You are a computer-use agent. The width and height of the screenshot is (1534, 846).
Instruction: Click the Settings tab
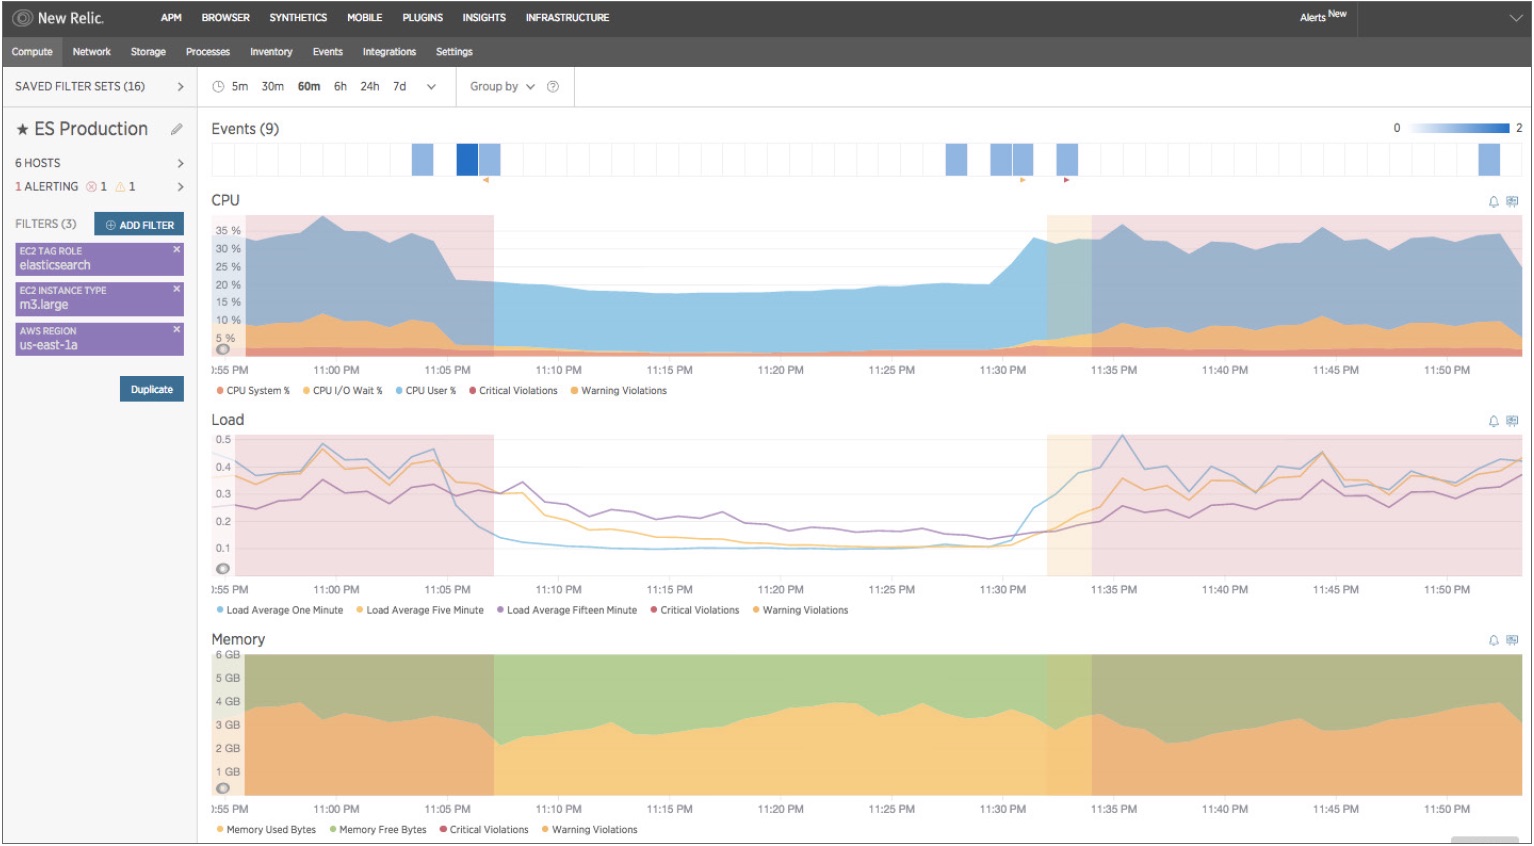[454, 52]
